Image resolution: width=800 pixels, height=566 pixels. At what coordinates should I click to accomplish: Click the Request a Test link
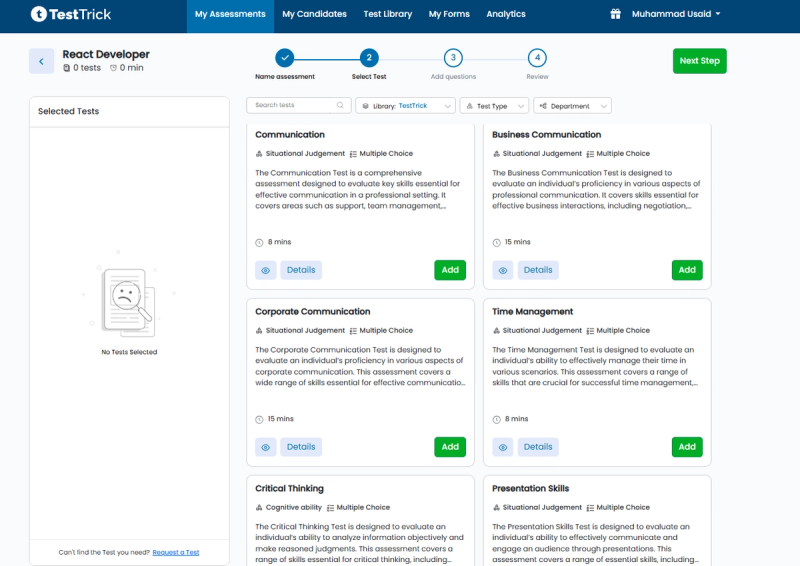(176, 552)
